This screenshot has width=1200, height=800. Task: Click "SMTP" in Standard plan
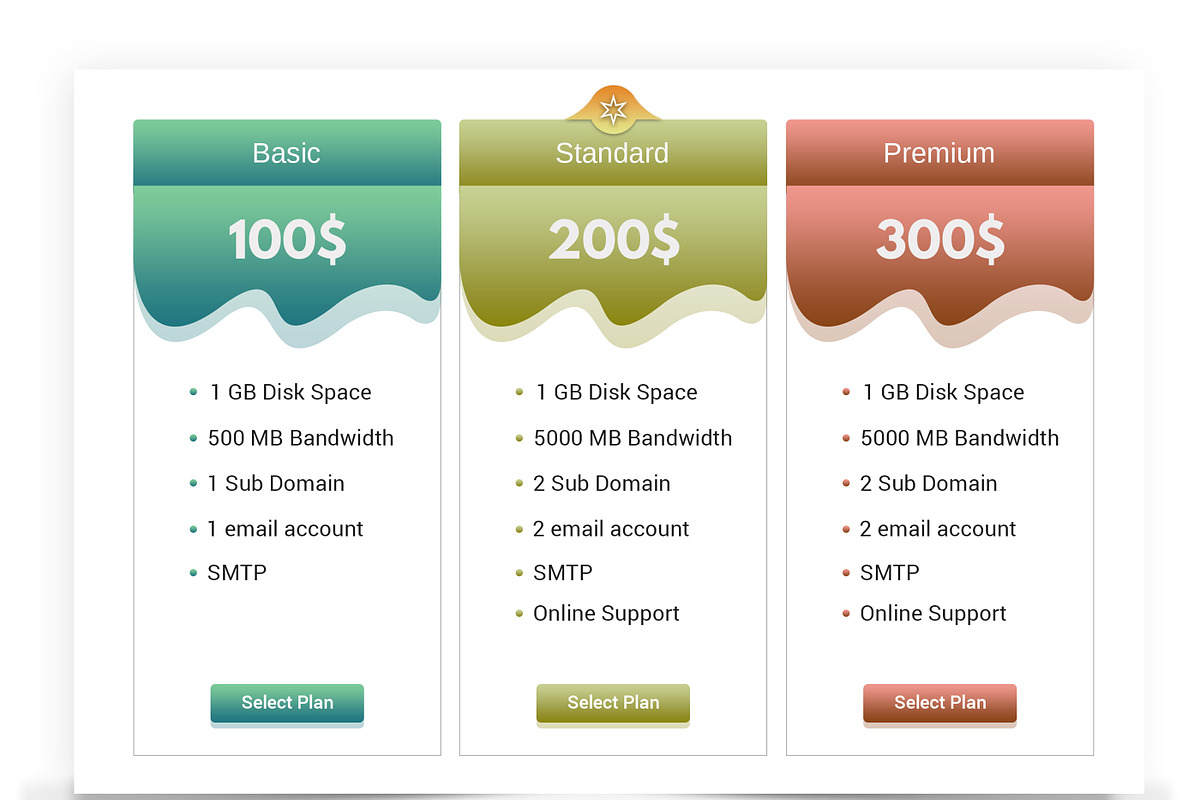coord(563,573)
